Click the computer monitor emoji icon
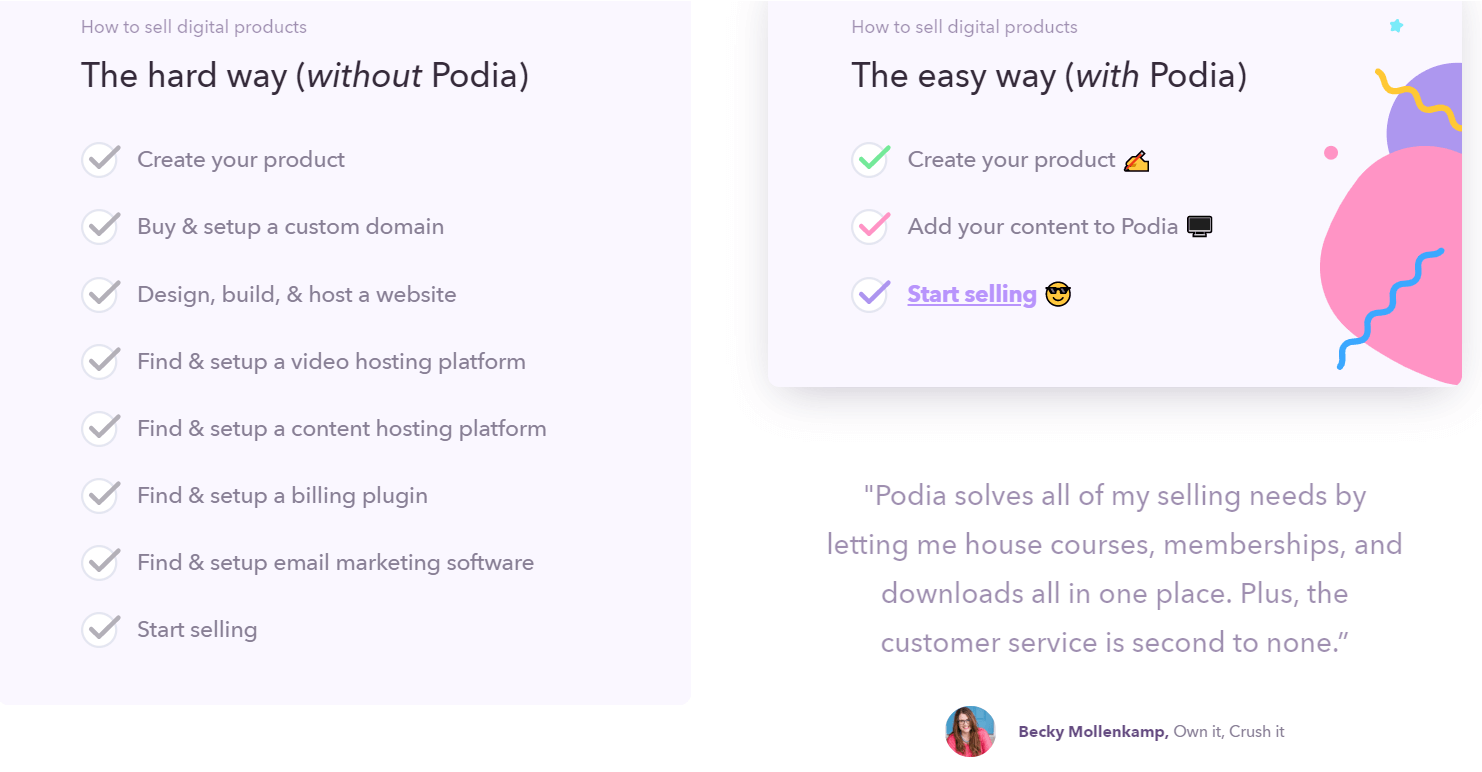The image size is (1482, 772). 1199,227
